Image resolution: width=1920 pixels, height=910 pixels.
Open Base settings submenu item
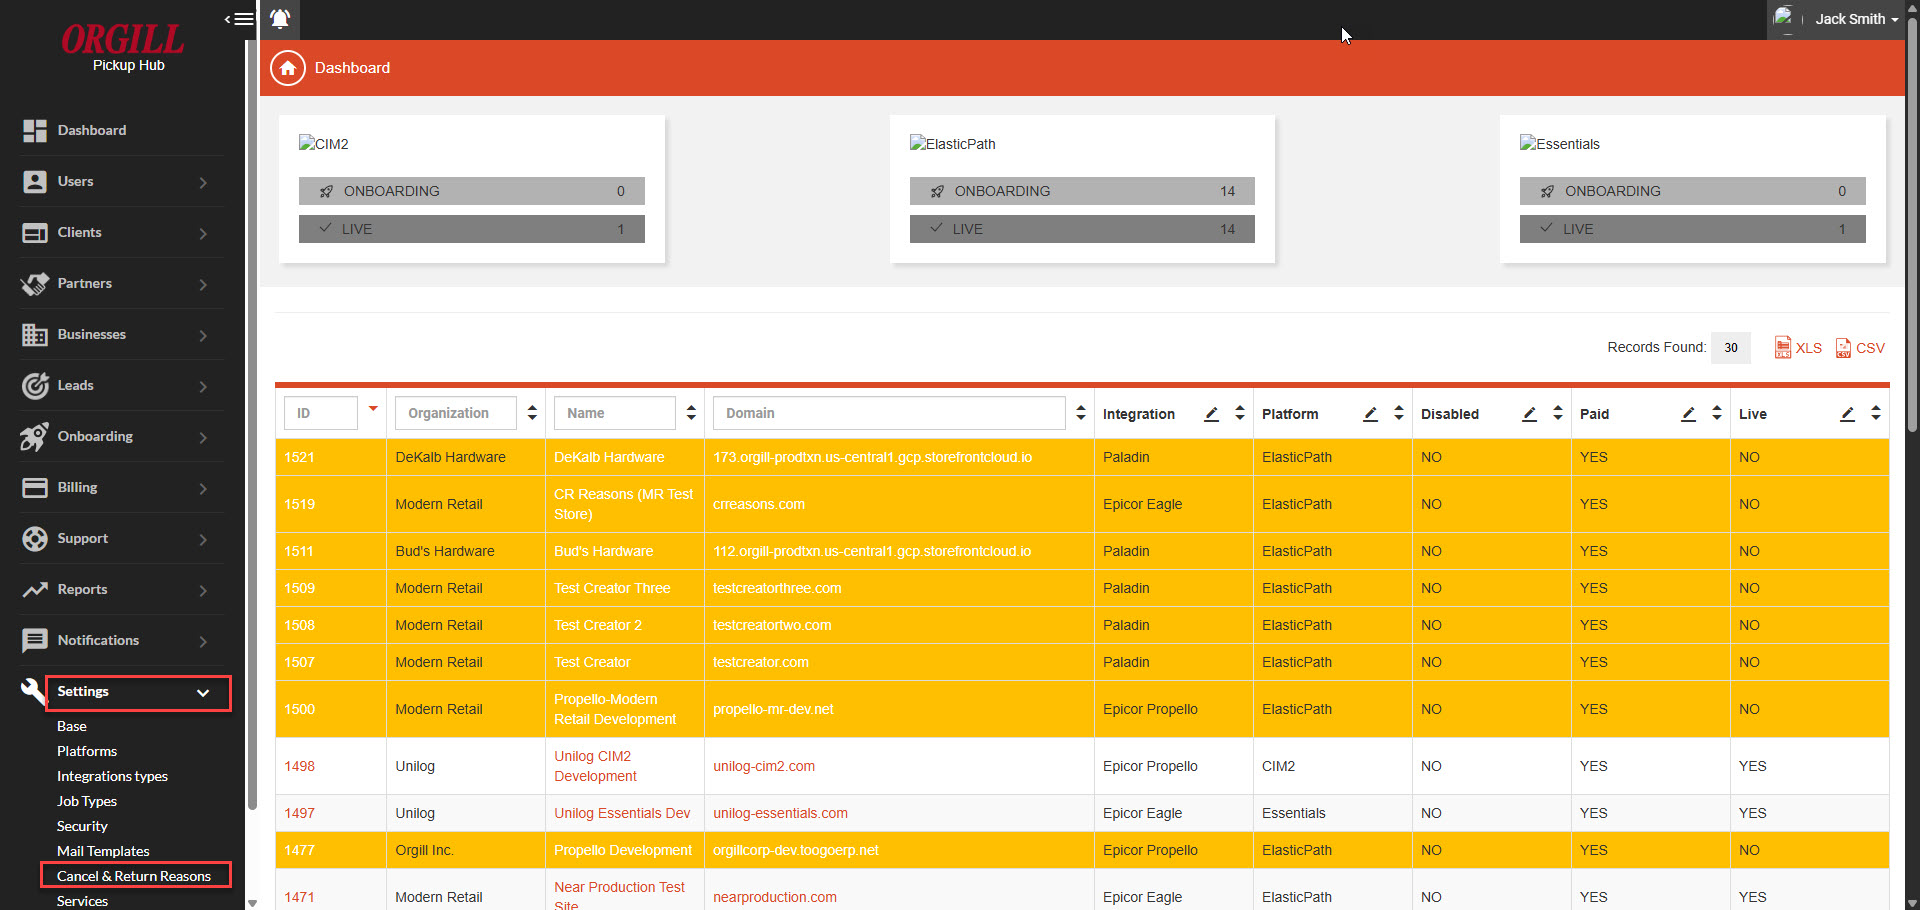click(x=72, y=726)
